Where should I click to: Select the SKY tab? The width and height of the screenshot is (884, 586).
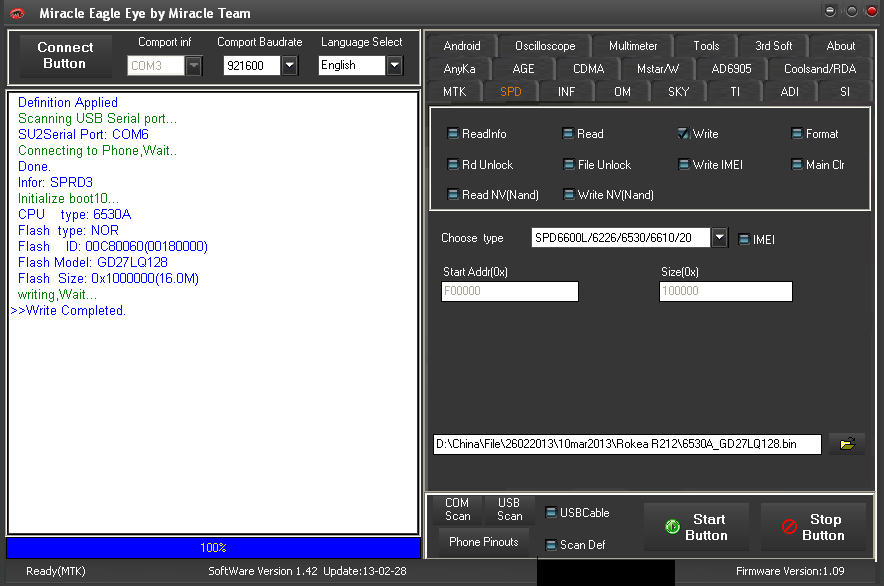click(678, 91)
